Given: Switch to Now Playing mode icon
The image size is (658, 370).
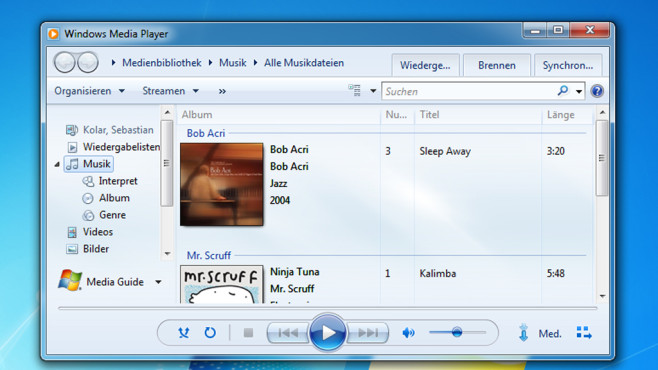Looking at the screenshot, I should click(x=584, y=333).
